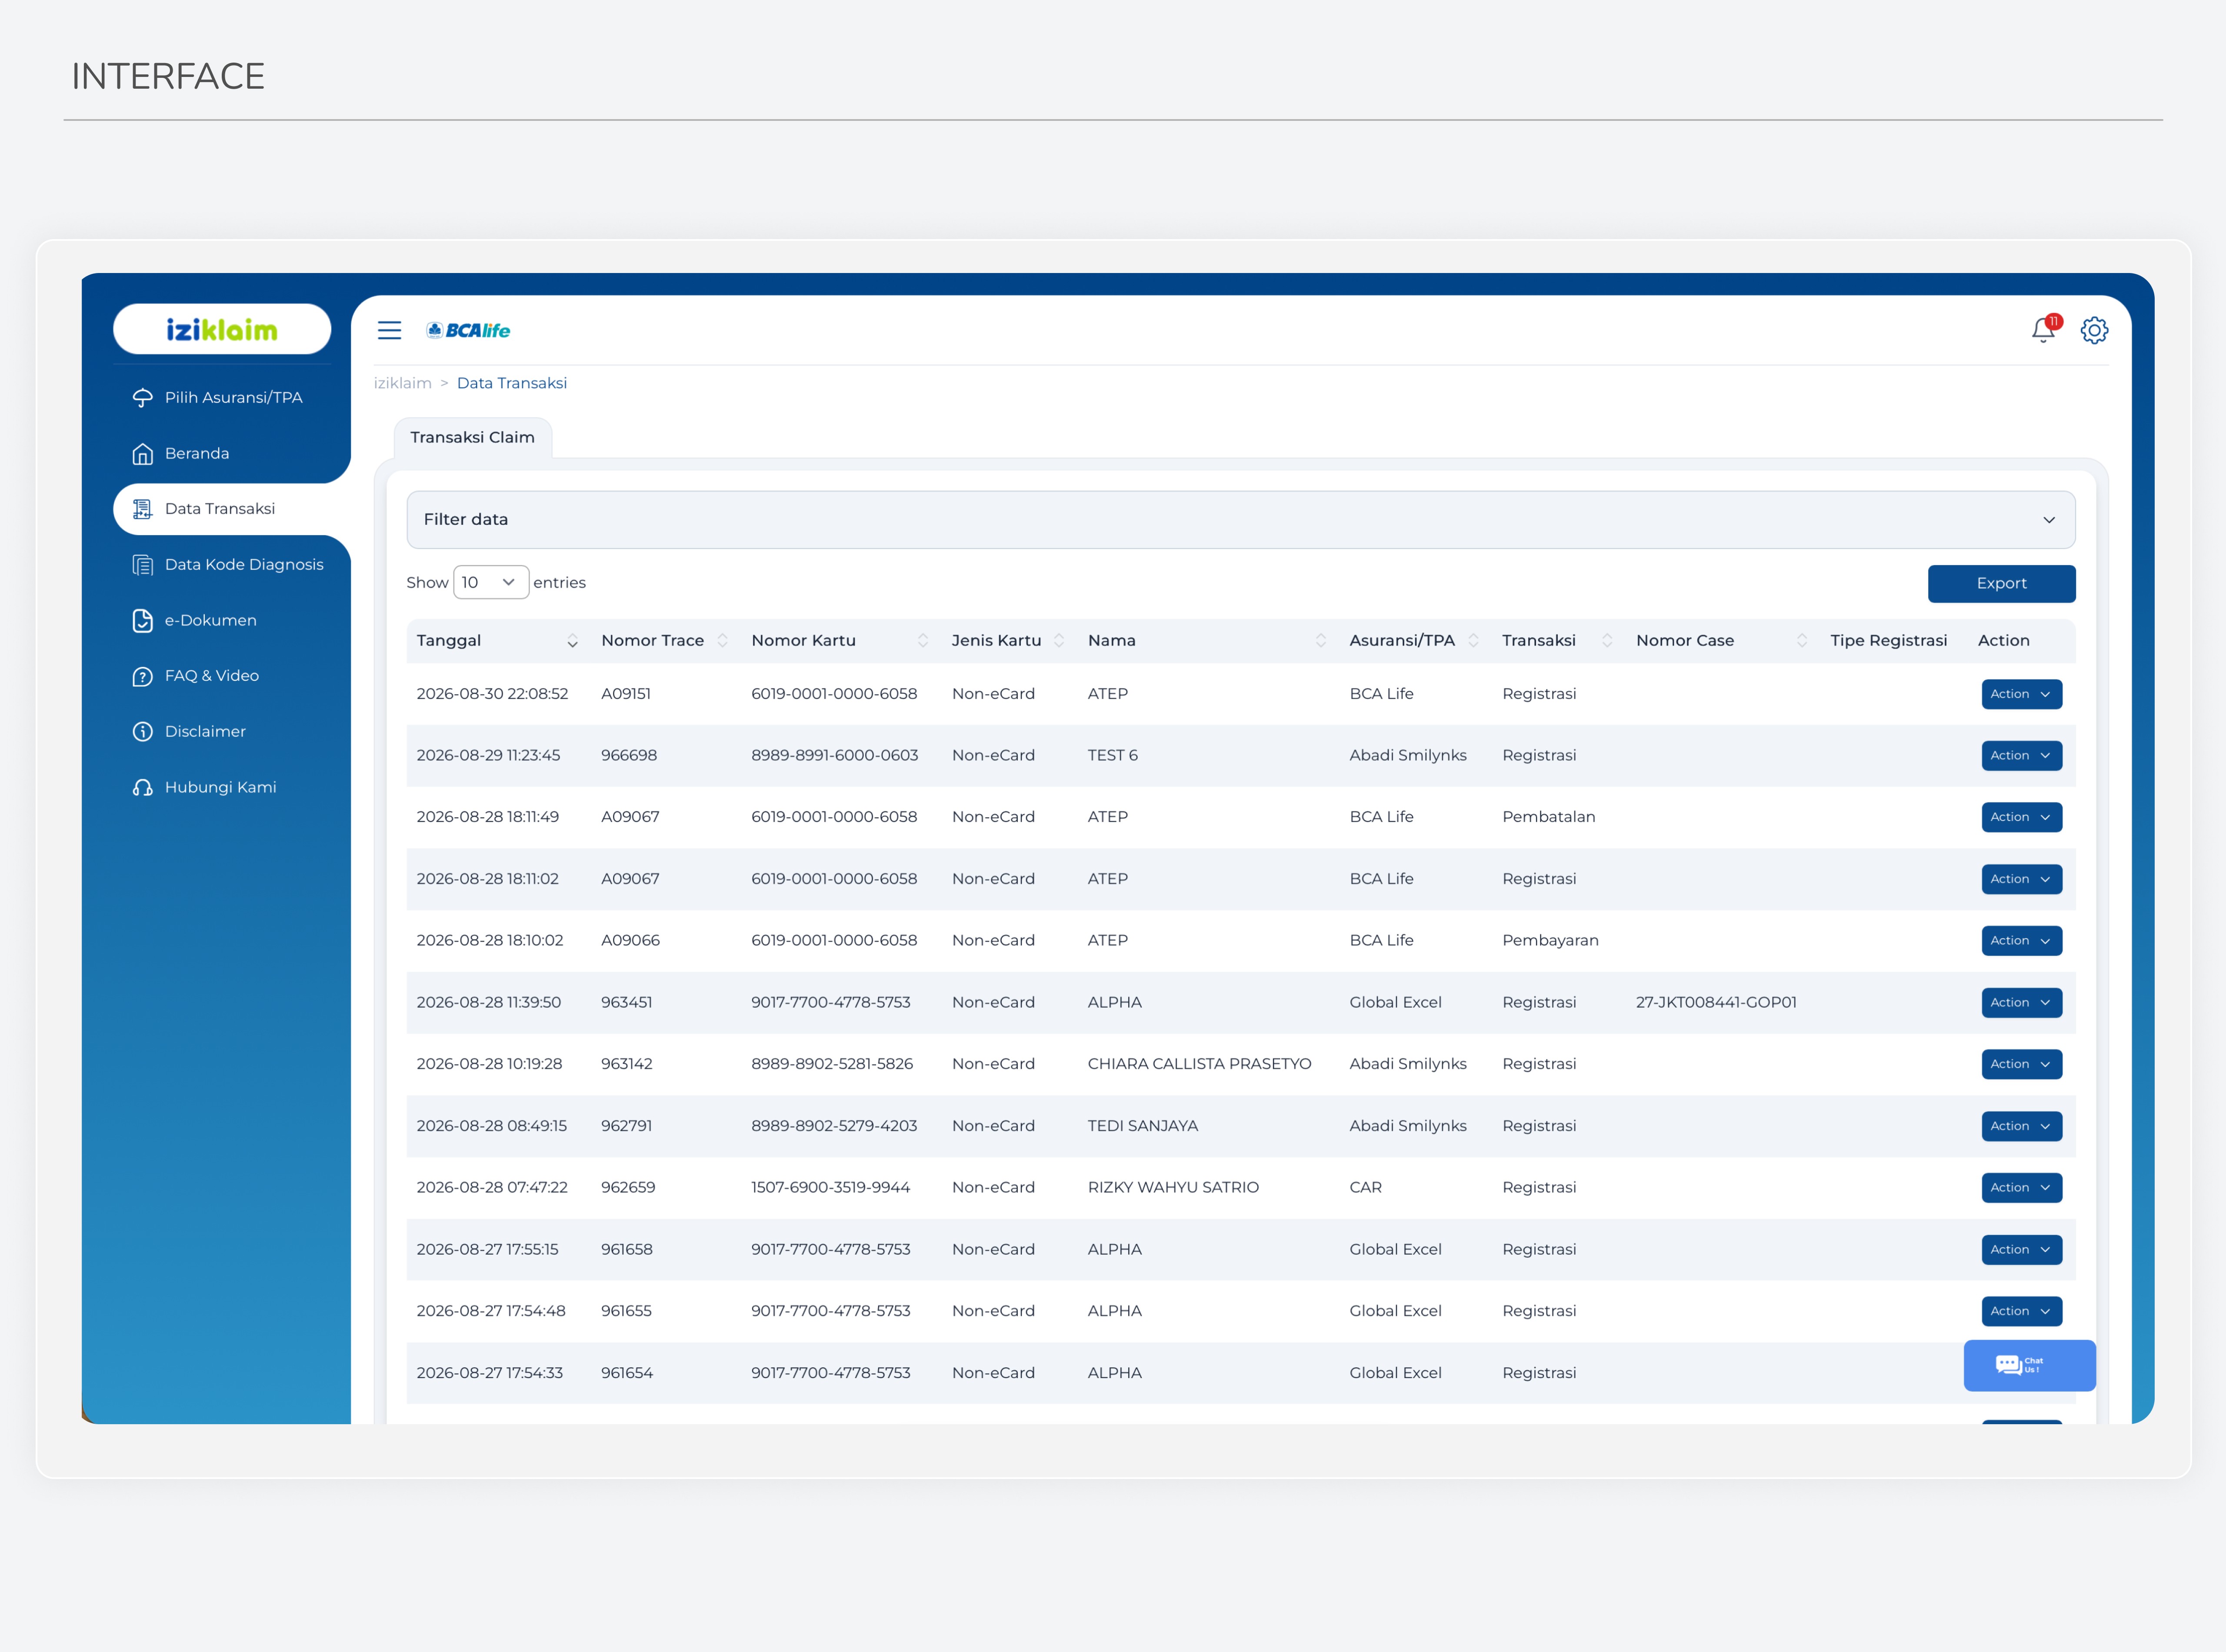The height and width of the screenshot is (1652, 2226).
Task: Click Jenis Kartu column header
Action: tap(996, 641)
